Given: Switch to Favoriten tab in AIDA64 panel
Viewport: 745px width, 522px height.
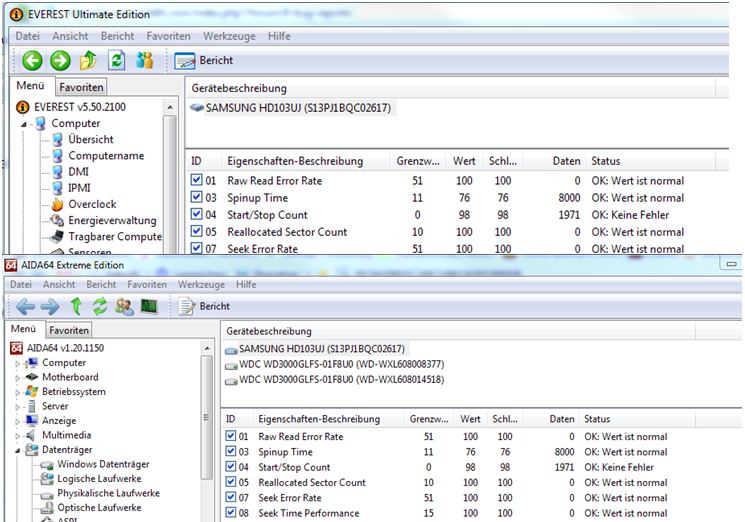Looking at the screenshot, I should [x=69, y=330].
